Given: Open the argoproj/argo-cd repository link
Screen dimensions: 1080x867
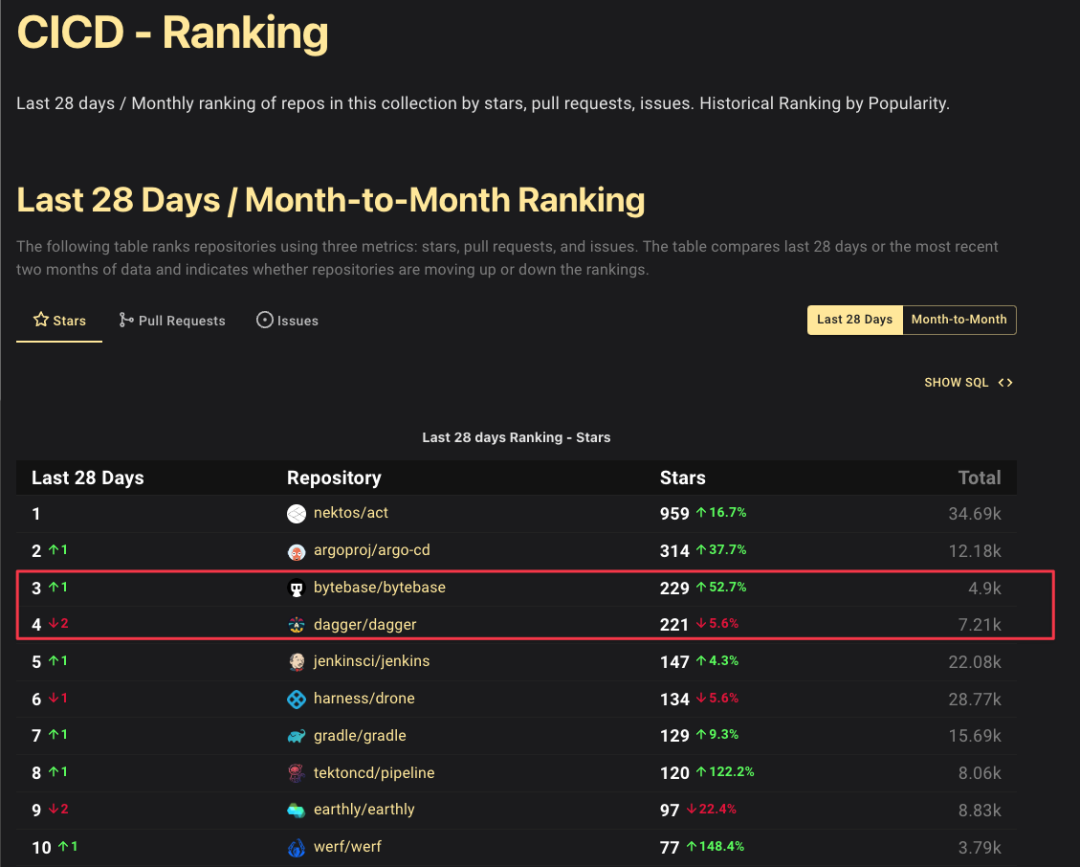Looking at the screenshot, I should pos(372,550).
